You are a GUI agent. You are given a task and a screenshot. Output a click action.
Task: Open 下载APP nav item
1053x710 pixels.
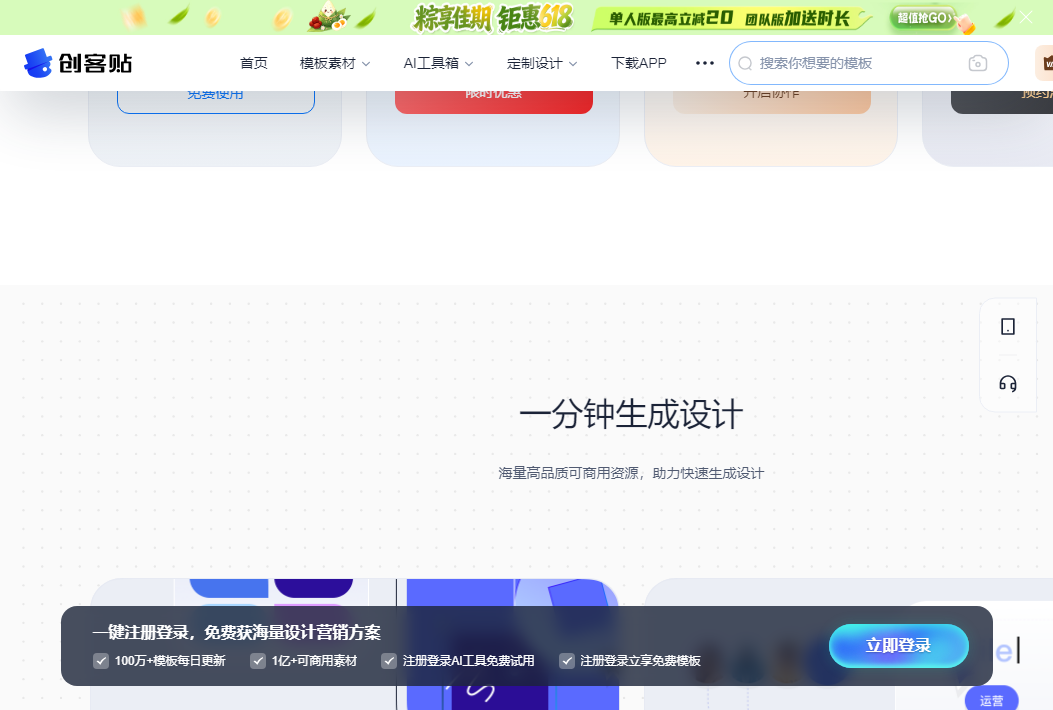pos(639,63)
